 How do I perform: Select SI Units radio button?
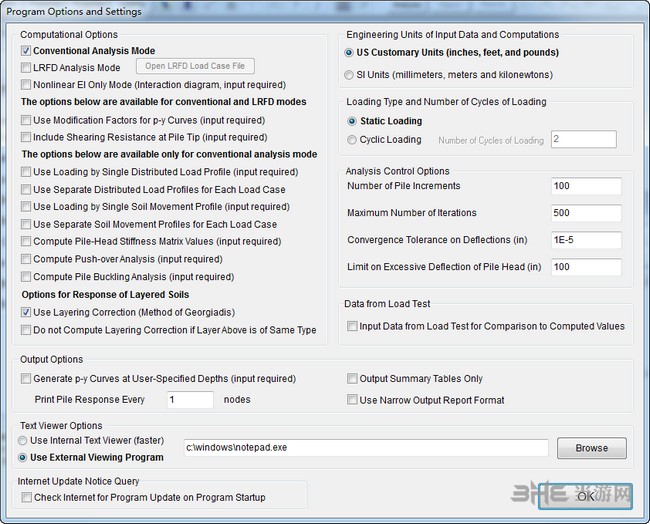coord(349,75)
